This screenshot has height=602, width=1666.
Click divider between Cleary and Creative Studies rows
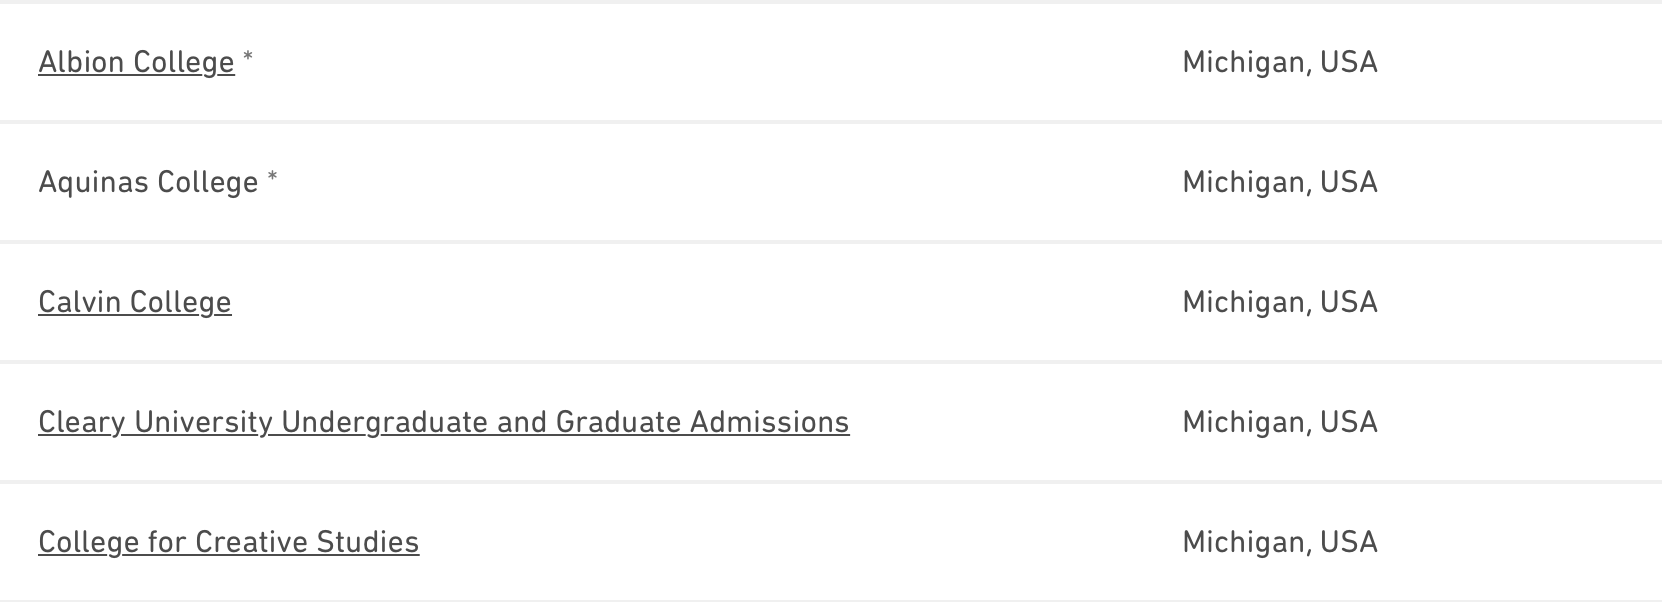(x=831, y=481)
